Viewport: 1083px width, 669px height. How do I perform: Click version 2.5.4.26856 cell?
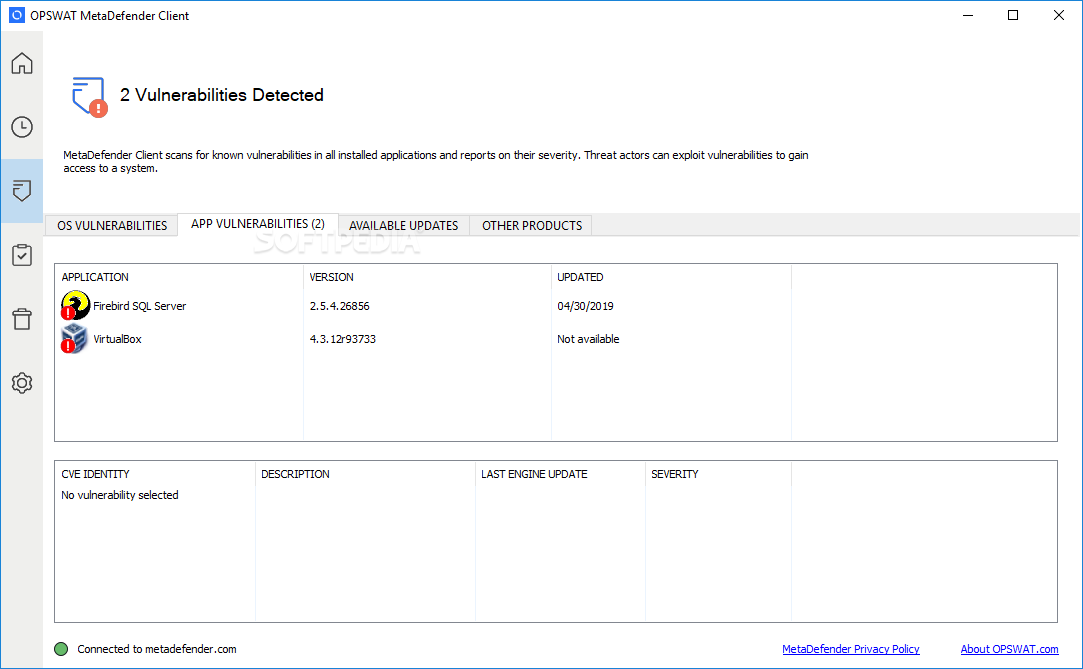click(x=339, y=306)
